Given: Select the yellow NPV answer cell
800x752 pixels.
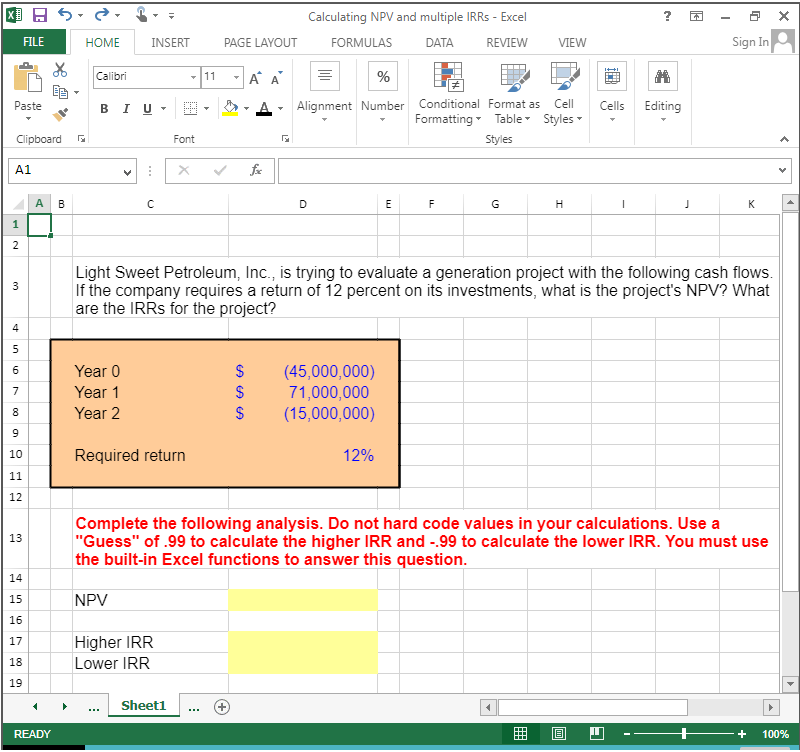Looking at the screenshot, I should coord(302,599).
